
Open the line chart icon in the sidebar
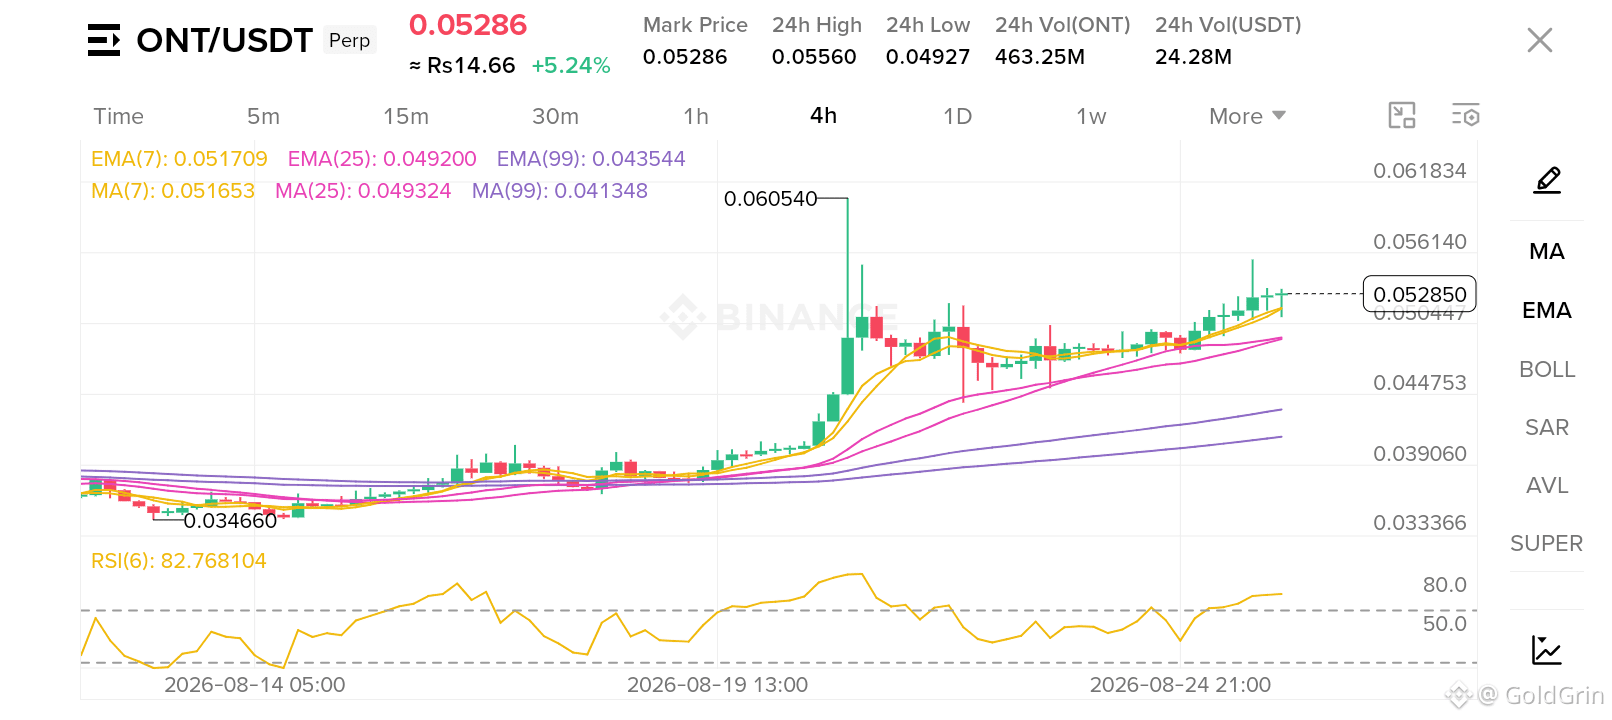(1547, 650)
